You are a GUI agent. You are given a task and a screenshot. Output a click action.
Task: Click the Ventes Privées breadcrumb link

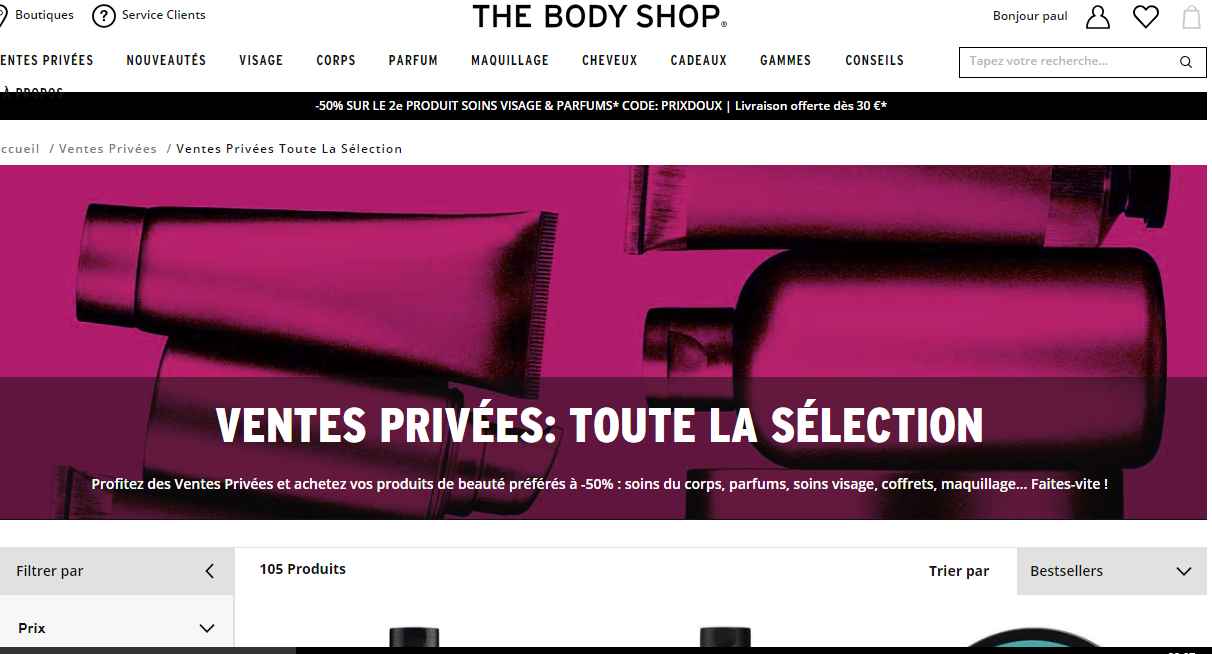(x=108, y=148)
